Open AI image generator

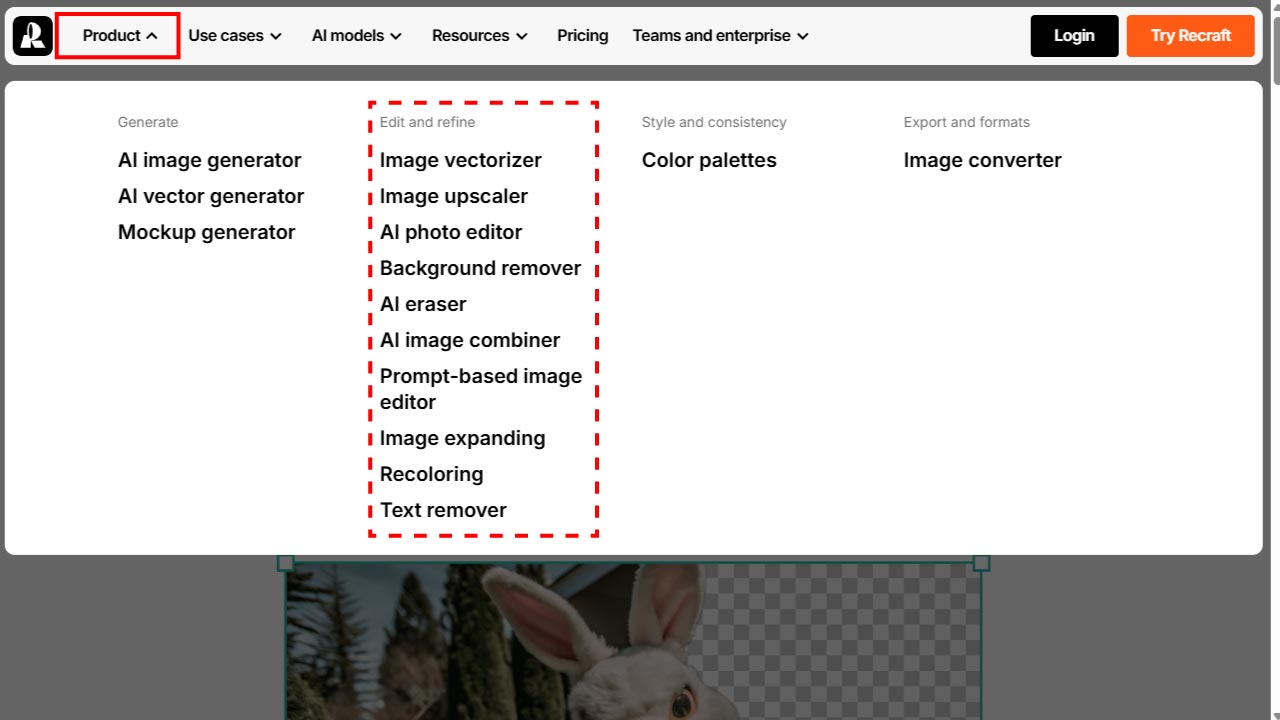tap(209, 160)
